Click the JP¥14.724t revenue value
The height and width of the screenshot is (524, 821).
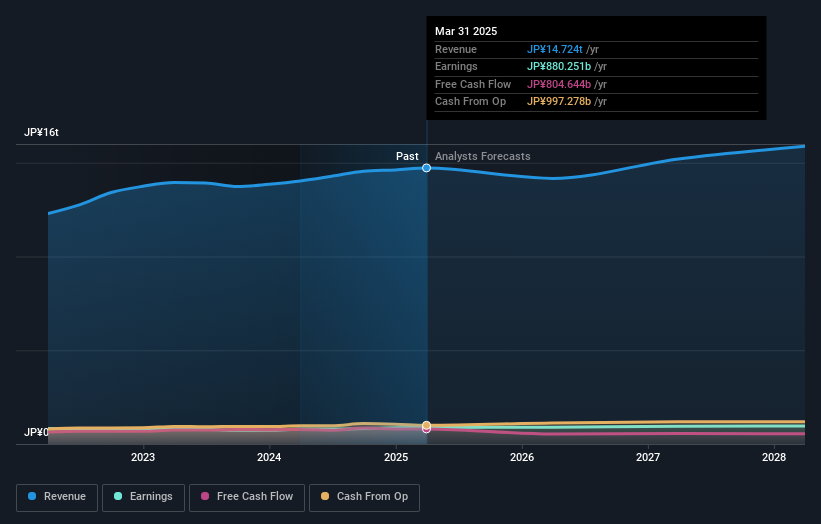point(554,49)
